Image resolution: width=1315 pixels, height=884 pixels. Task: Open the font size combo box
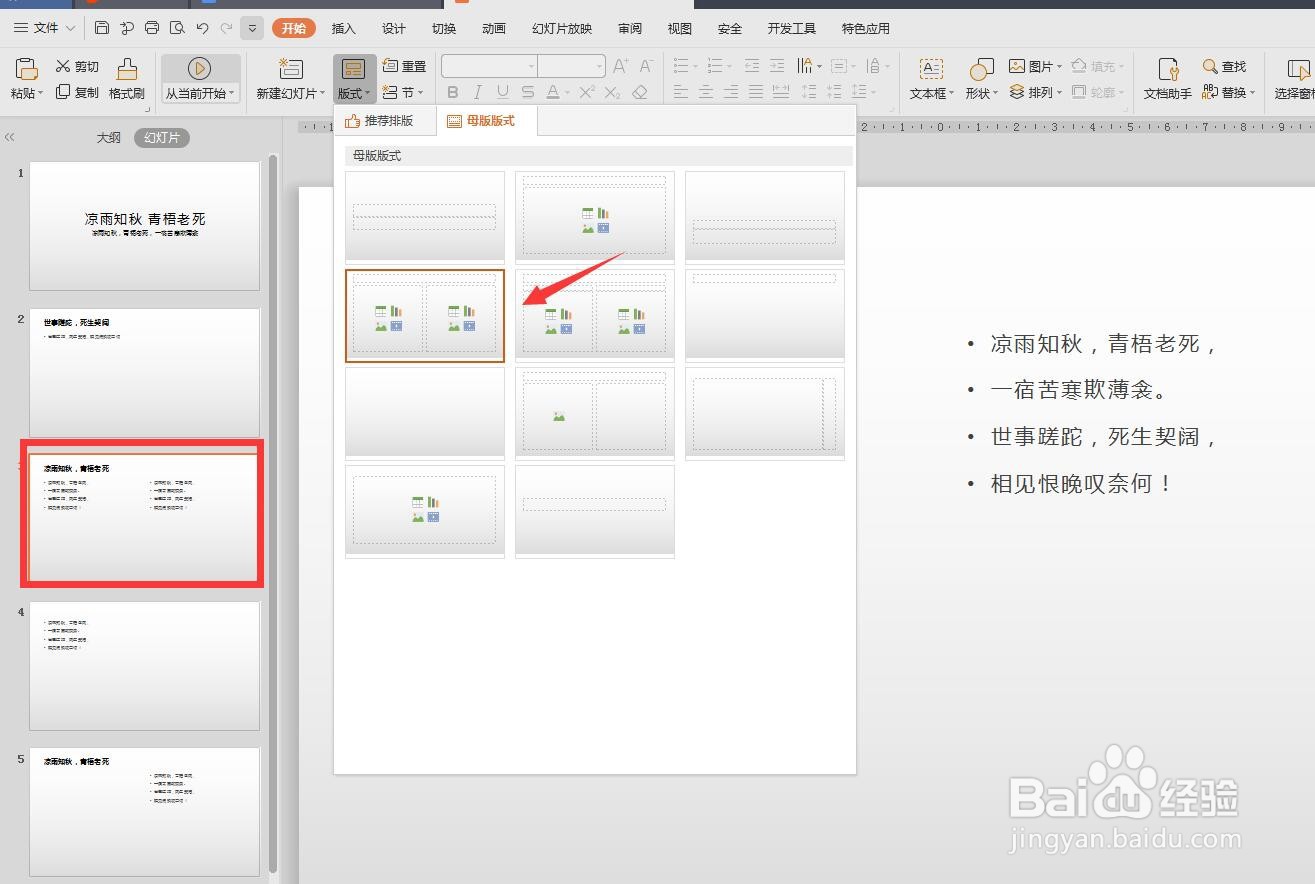pyautogui.click(x=572, y=66)
